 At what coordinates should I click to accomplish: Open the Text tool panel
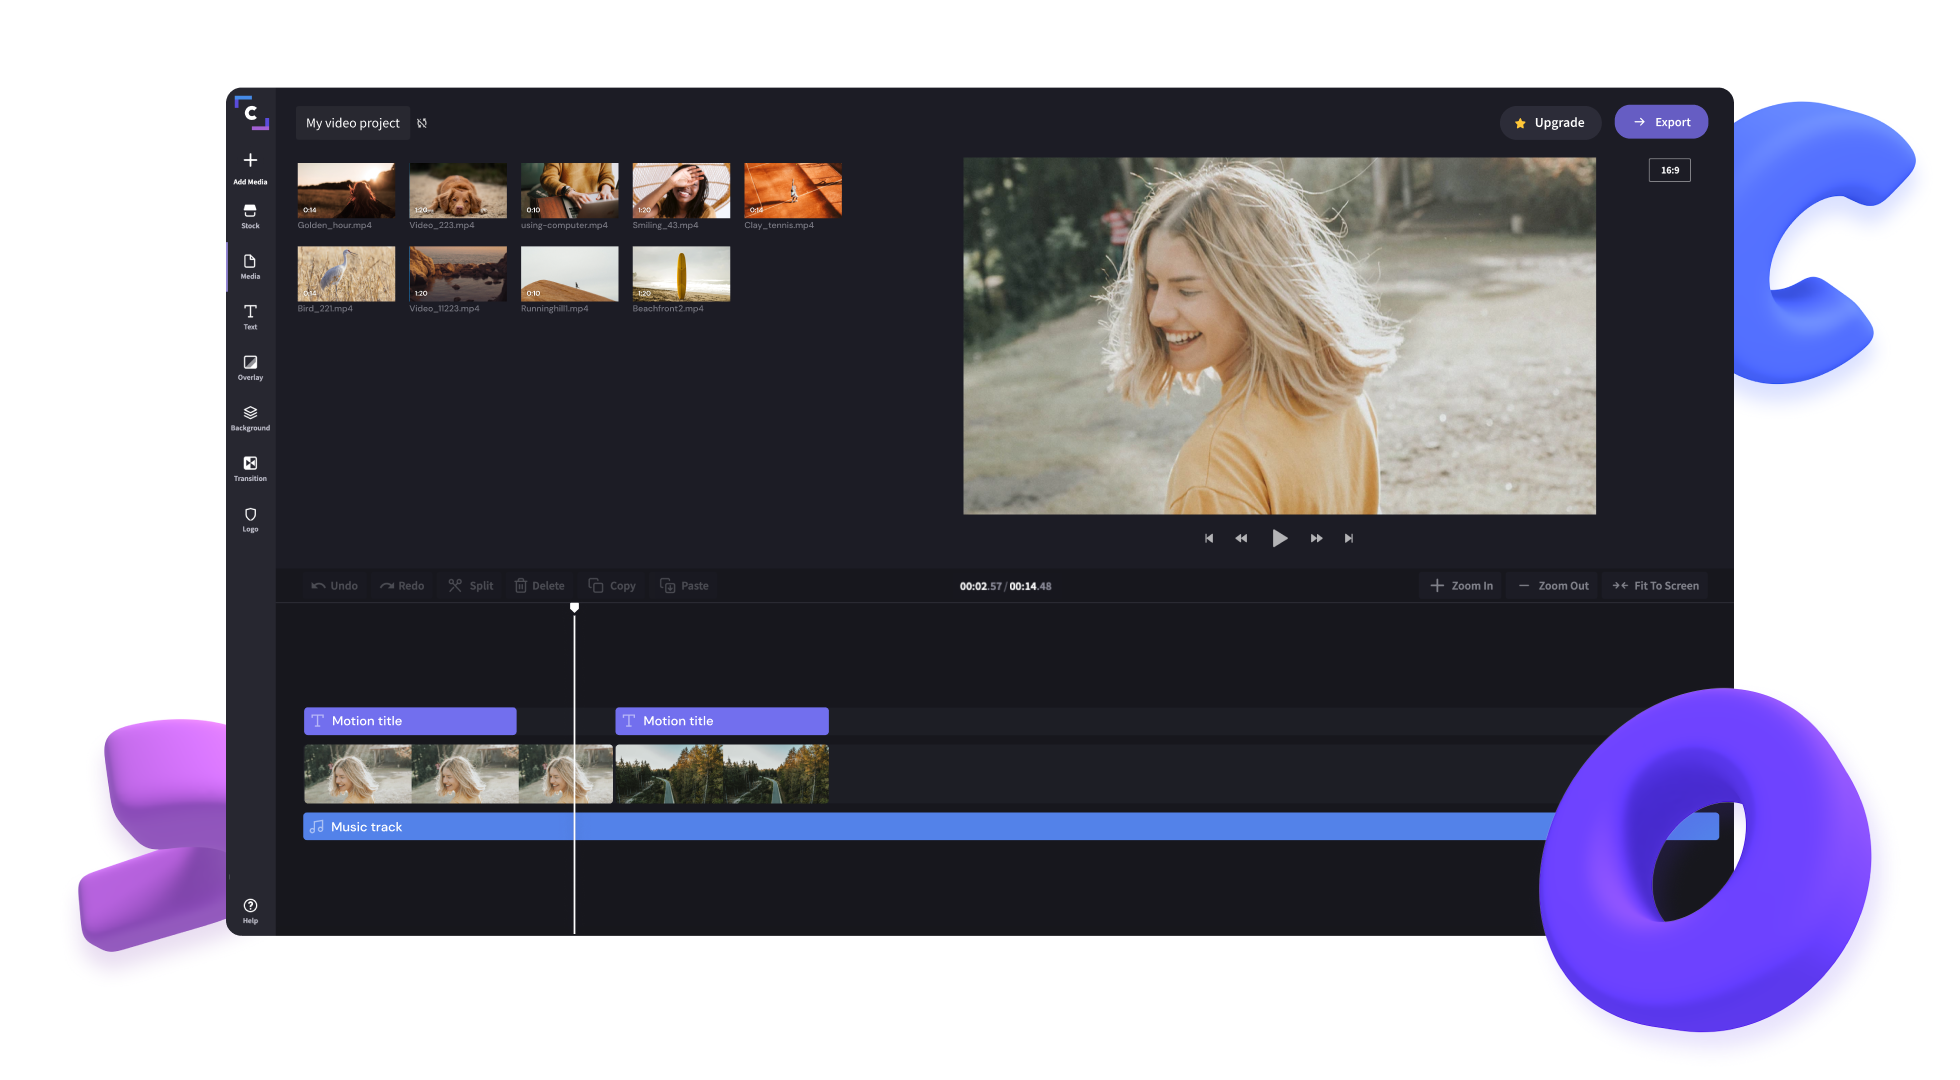(250, 315)
